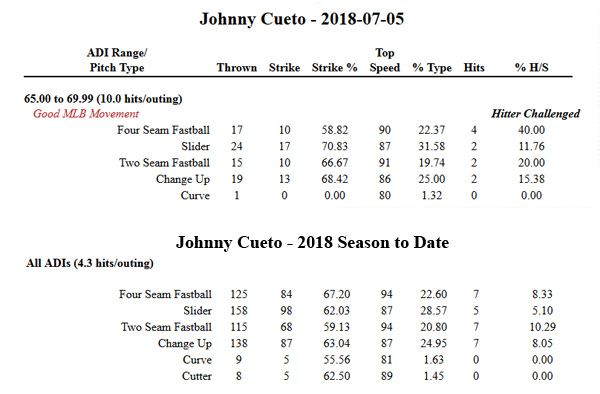Click the 70.83 strike percentage value
The height and width of the screenshot is (394, 600).
coord(334,147)
